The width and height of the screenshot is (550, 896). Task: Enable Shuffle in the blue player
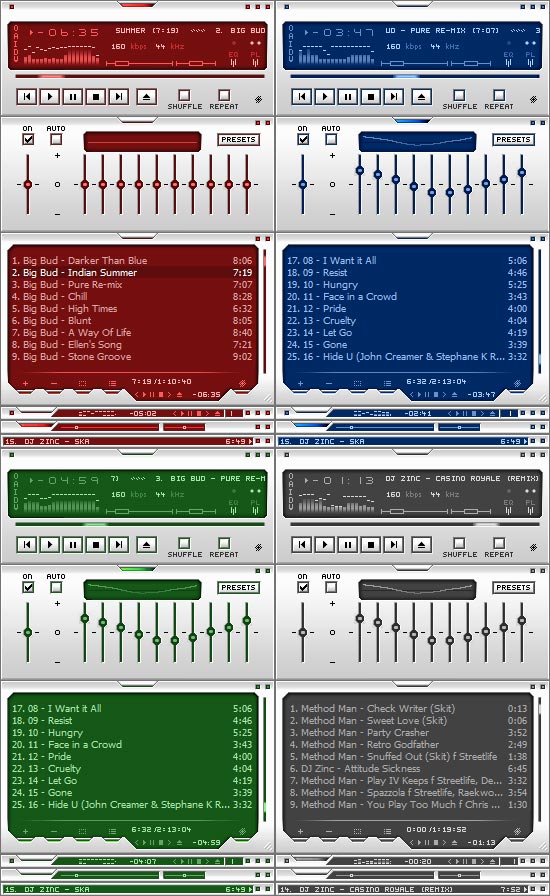459,95
